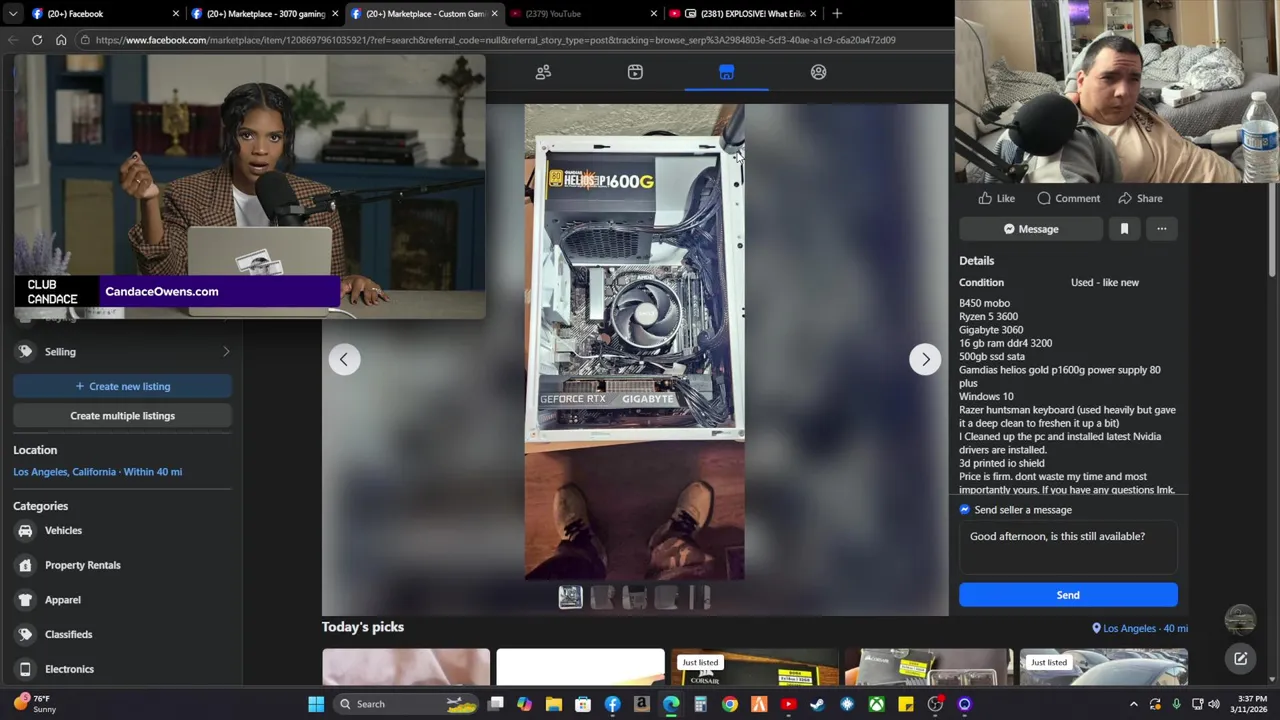
Task: Open the Amazon app in taskbar
Action: click(642, 704)
